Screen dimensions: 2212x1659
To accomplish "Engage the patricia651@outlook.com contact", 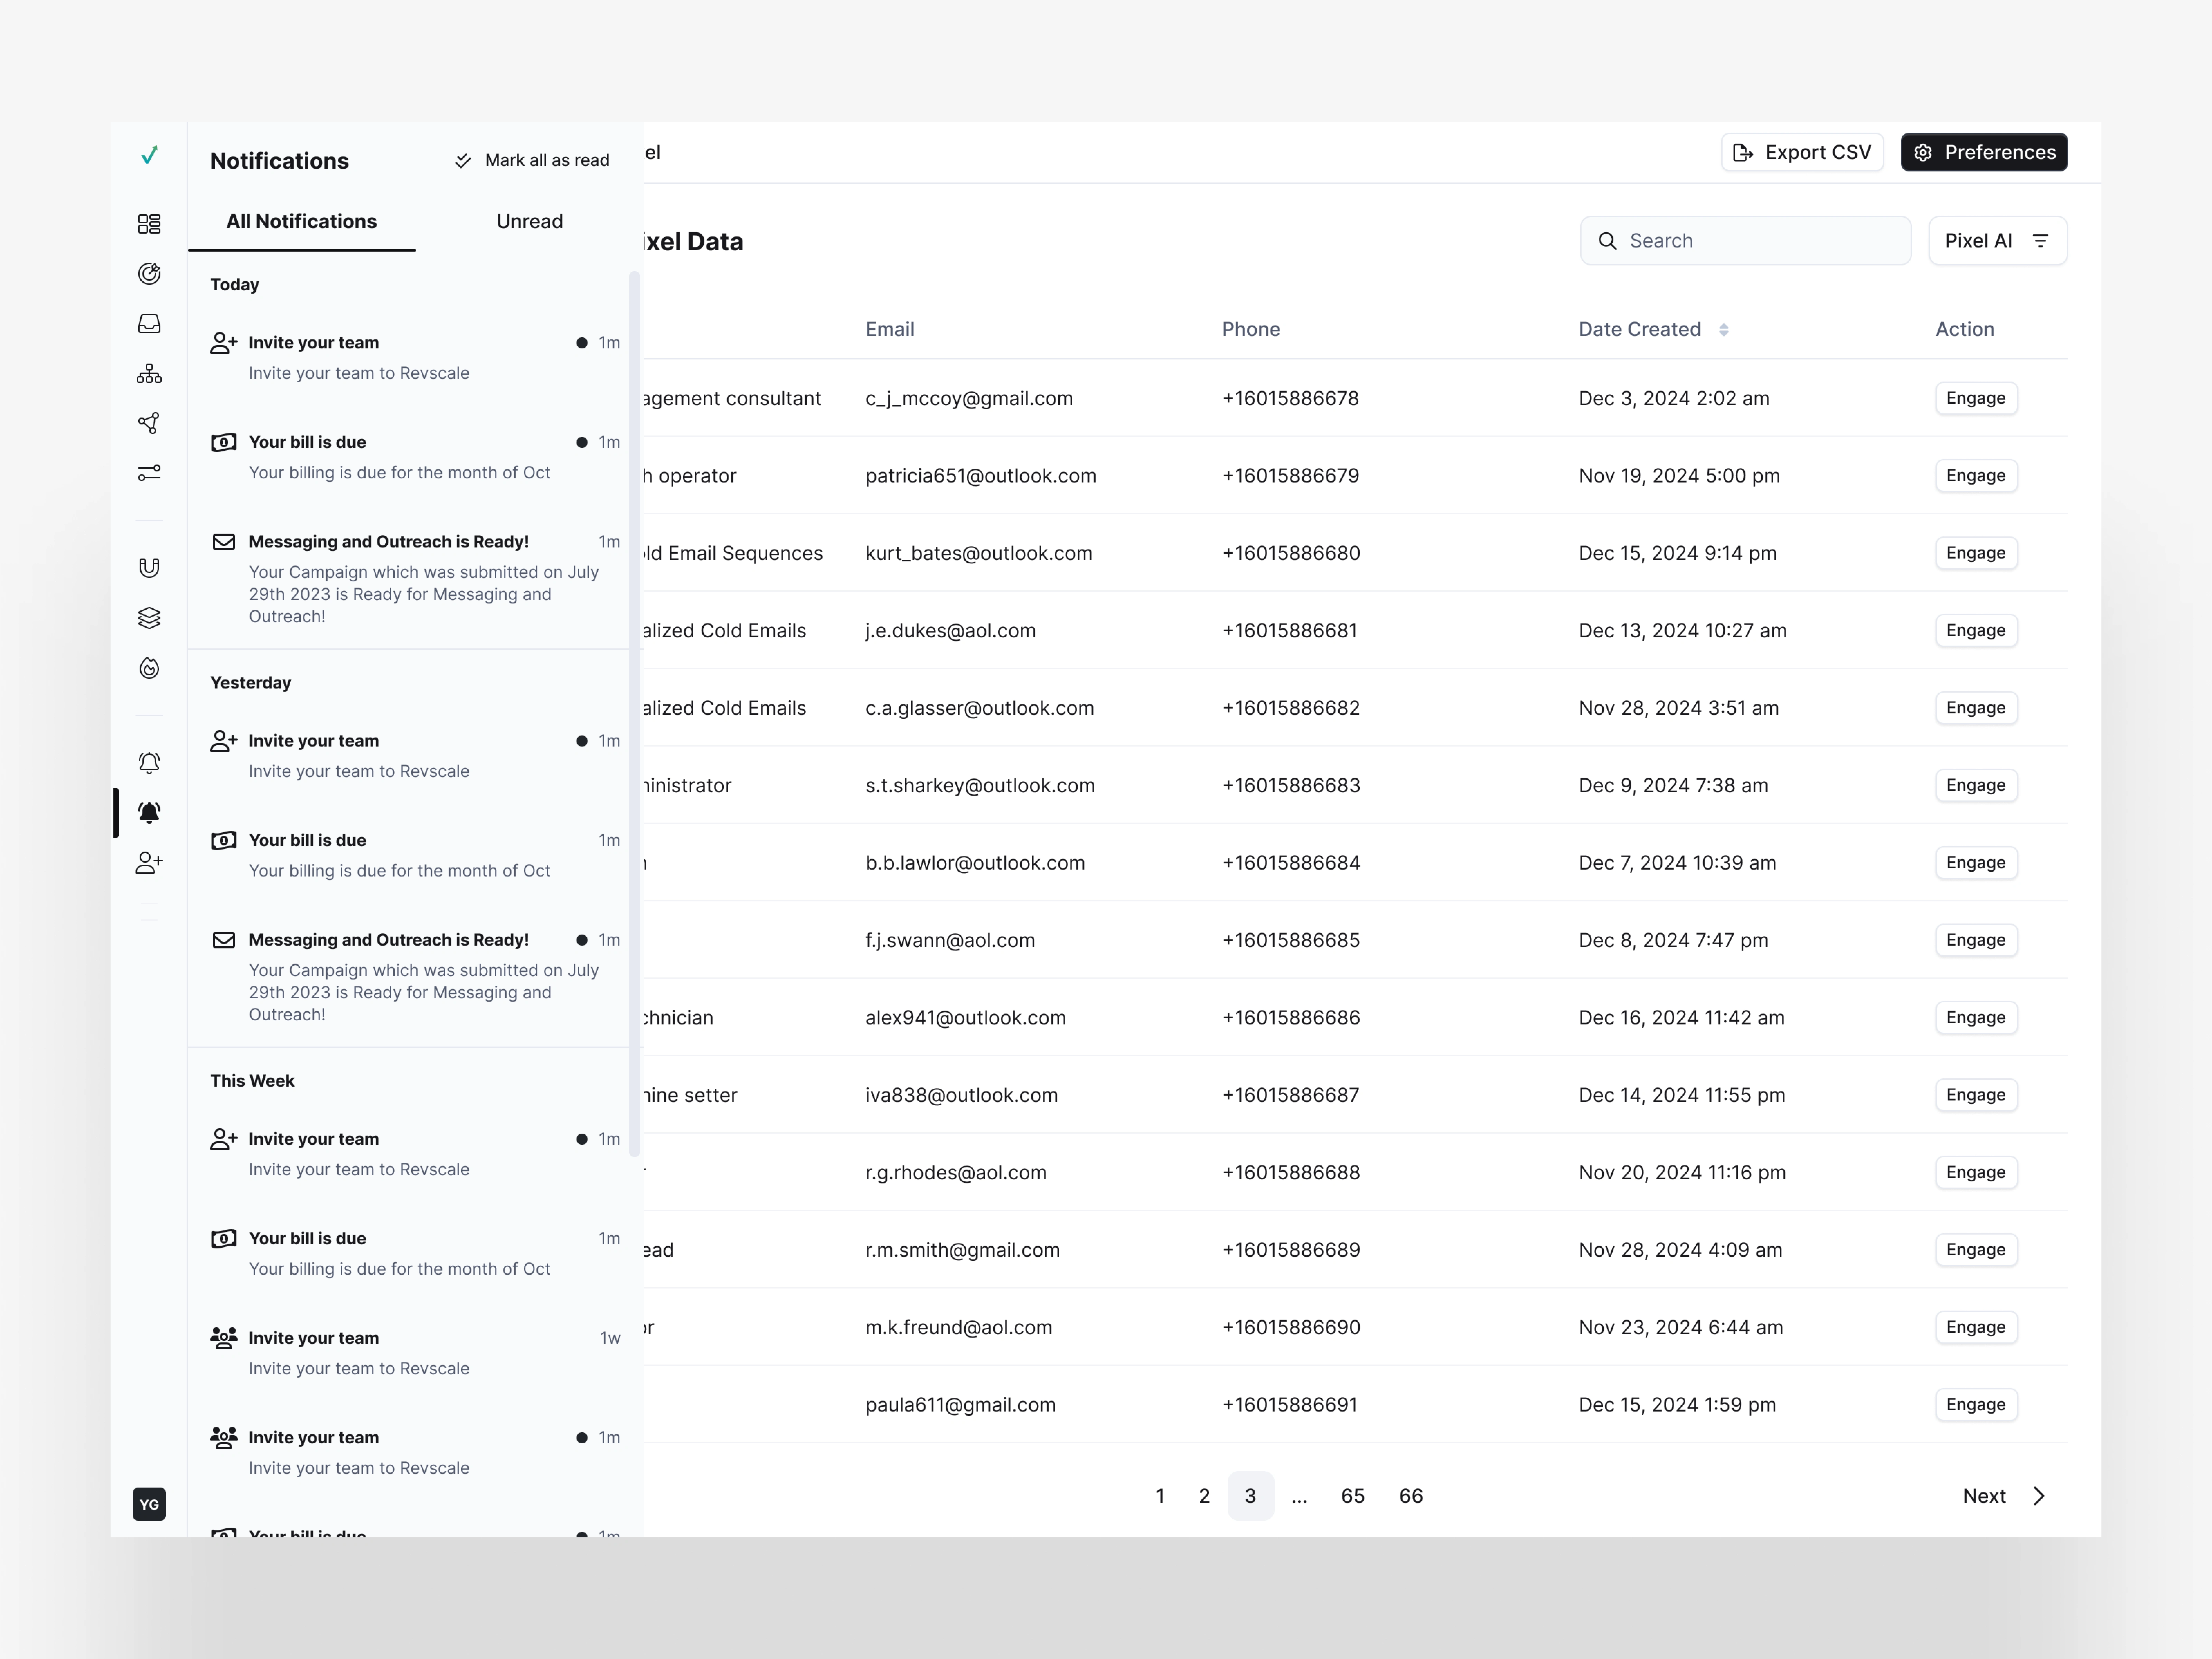I will tap(1976, 476).
